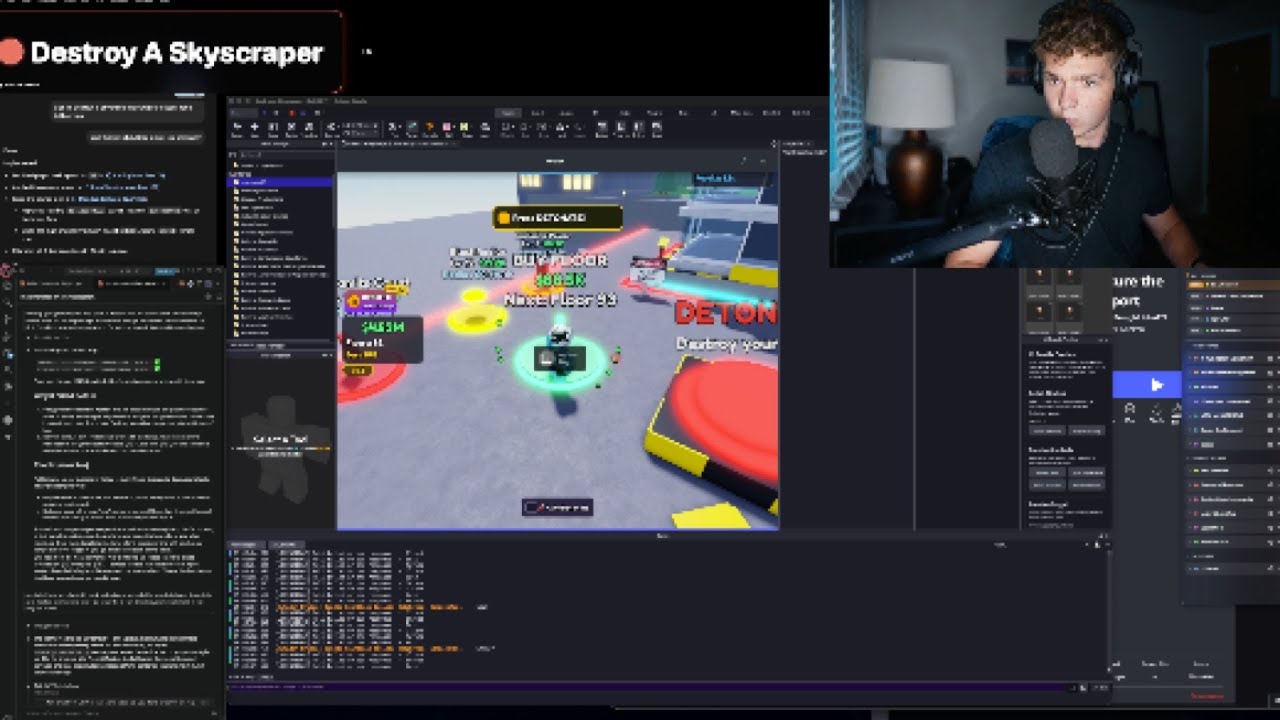Select the highlighted blue row in Explorer tree
This screenshot has width=1280, height=720.
pyautogui.click(x=279, y=182)
